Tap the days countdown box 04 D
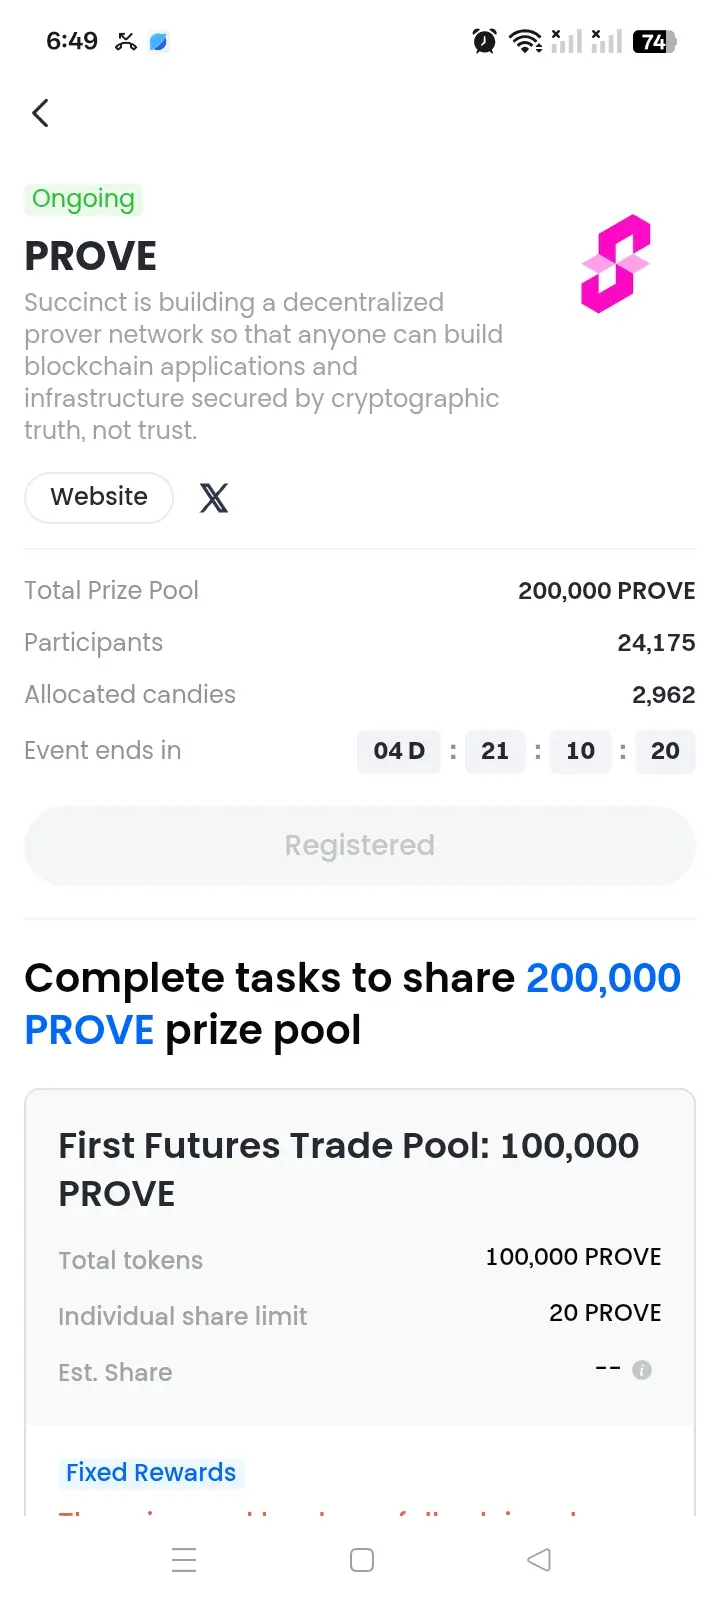The width and height of the screenshot is (720, 1604). 399,751
